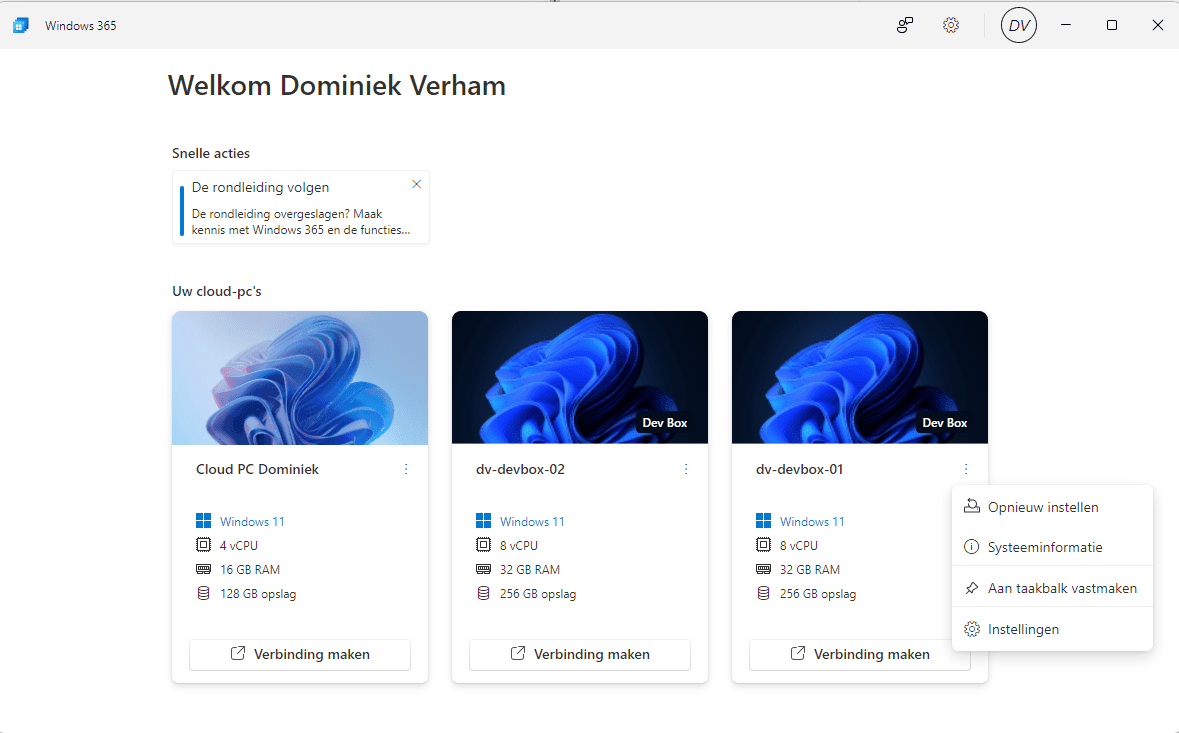Select 'Opnieuw instellen' from the context menu

pyautogui.click(x=1043, y=507)
